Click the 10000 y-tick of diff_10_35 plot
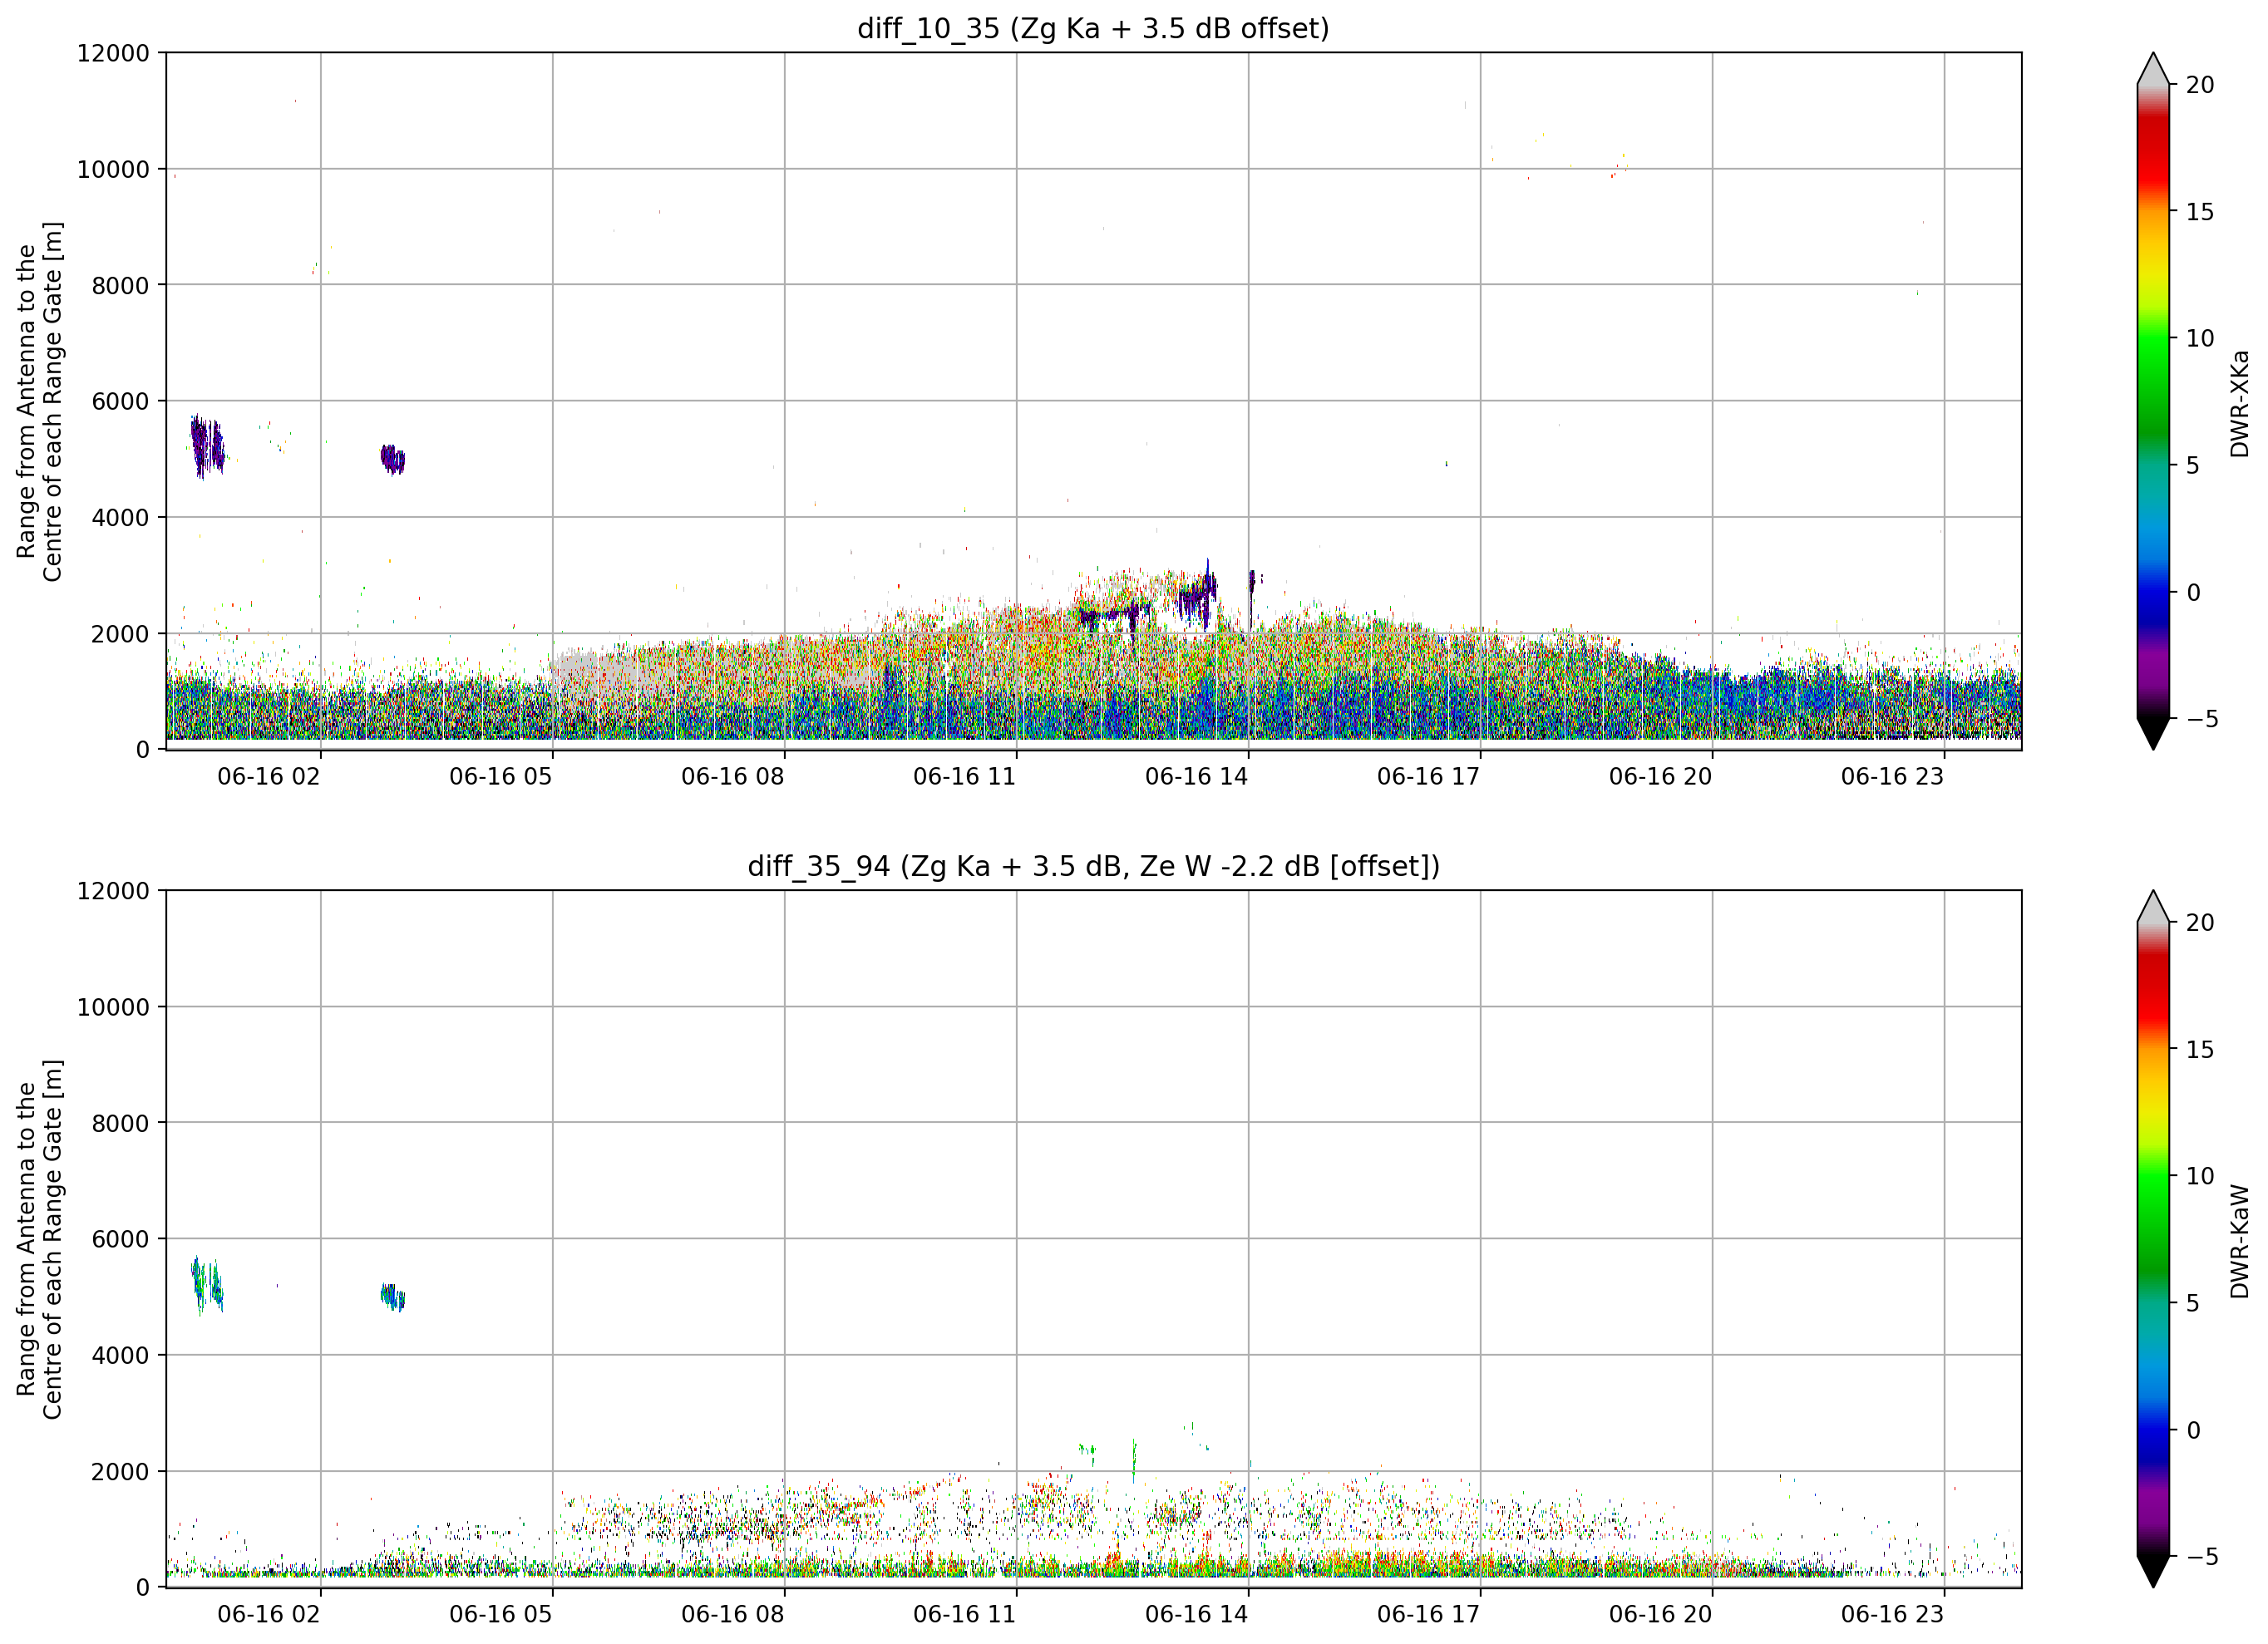 pyautogui.click(x=113, y=170)
